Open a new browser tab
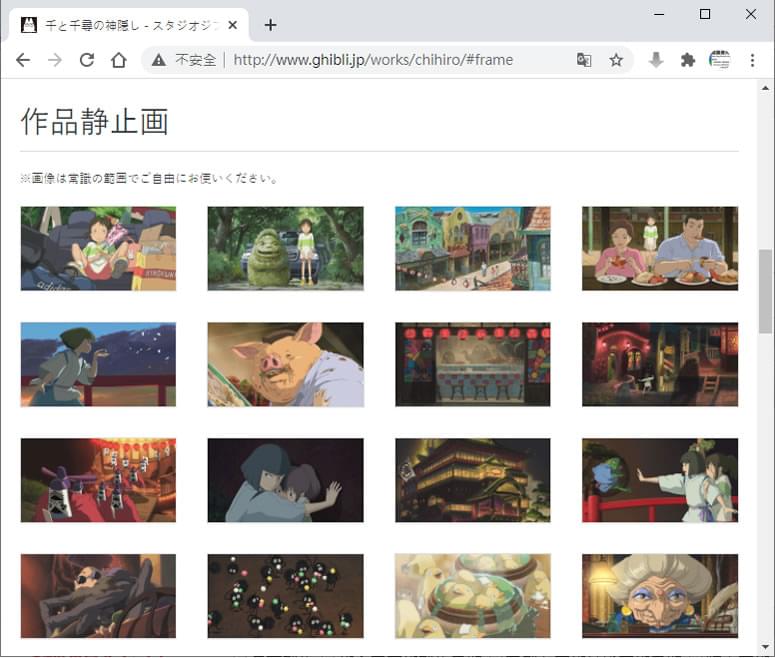 click(270, 25)
